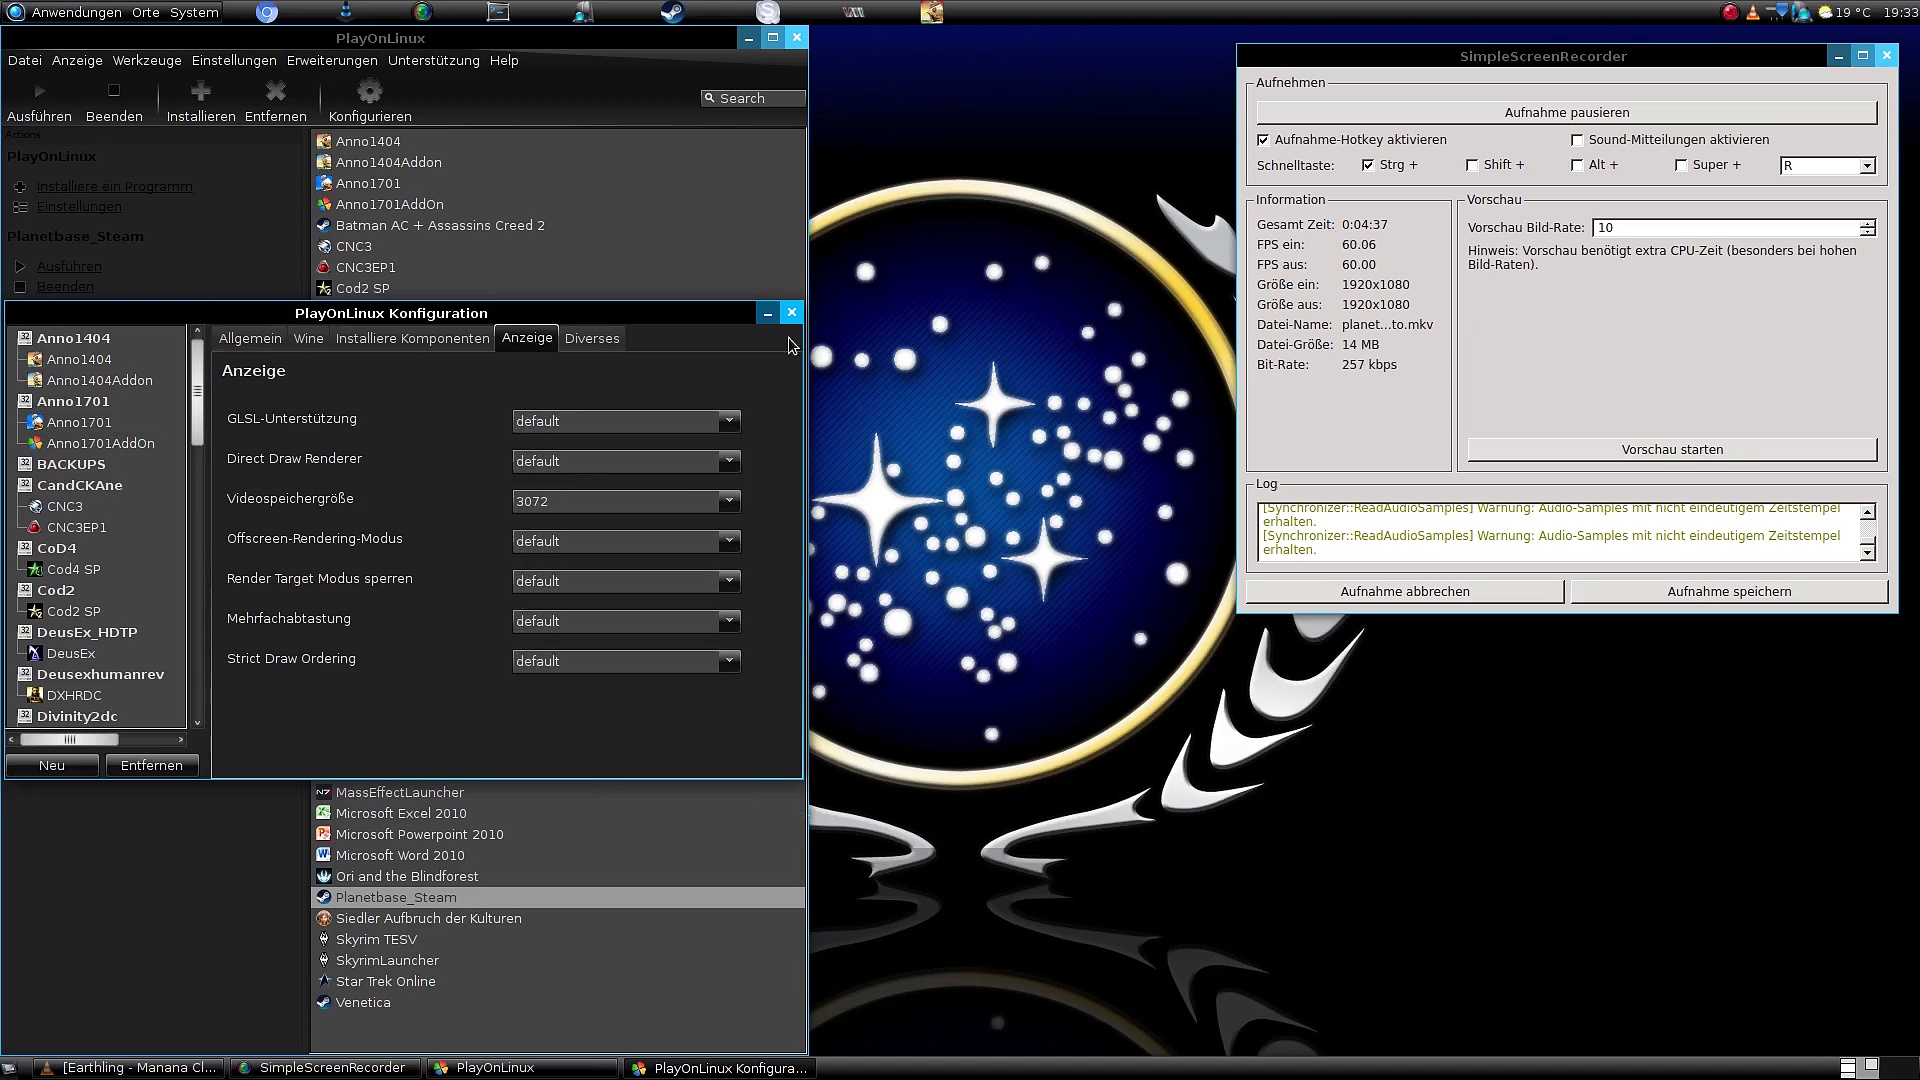1920x1080 pixels.
Task: Open Konfigurieren gear icon
Action: click(x=370, y=92)
